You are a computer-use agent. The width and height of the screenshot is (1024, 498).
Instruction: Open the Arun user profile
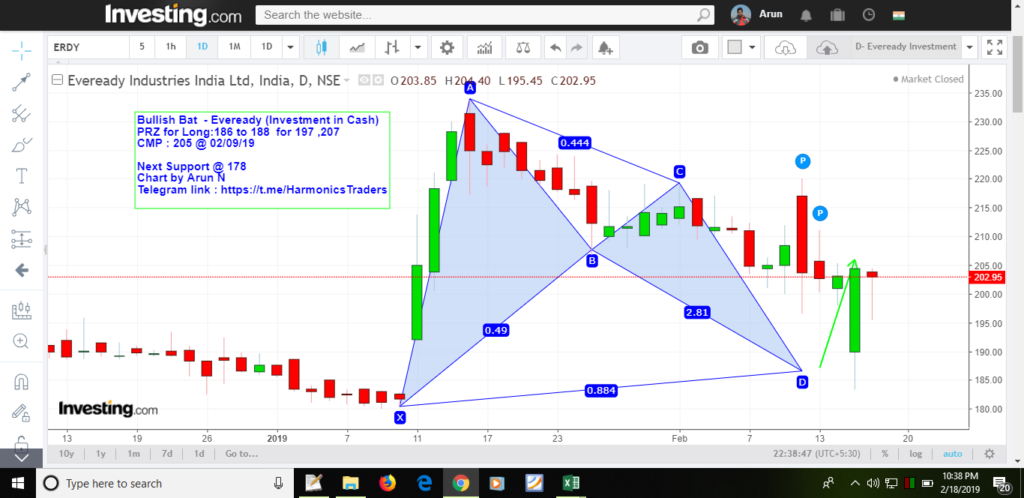758,14
